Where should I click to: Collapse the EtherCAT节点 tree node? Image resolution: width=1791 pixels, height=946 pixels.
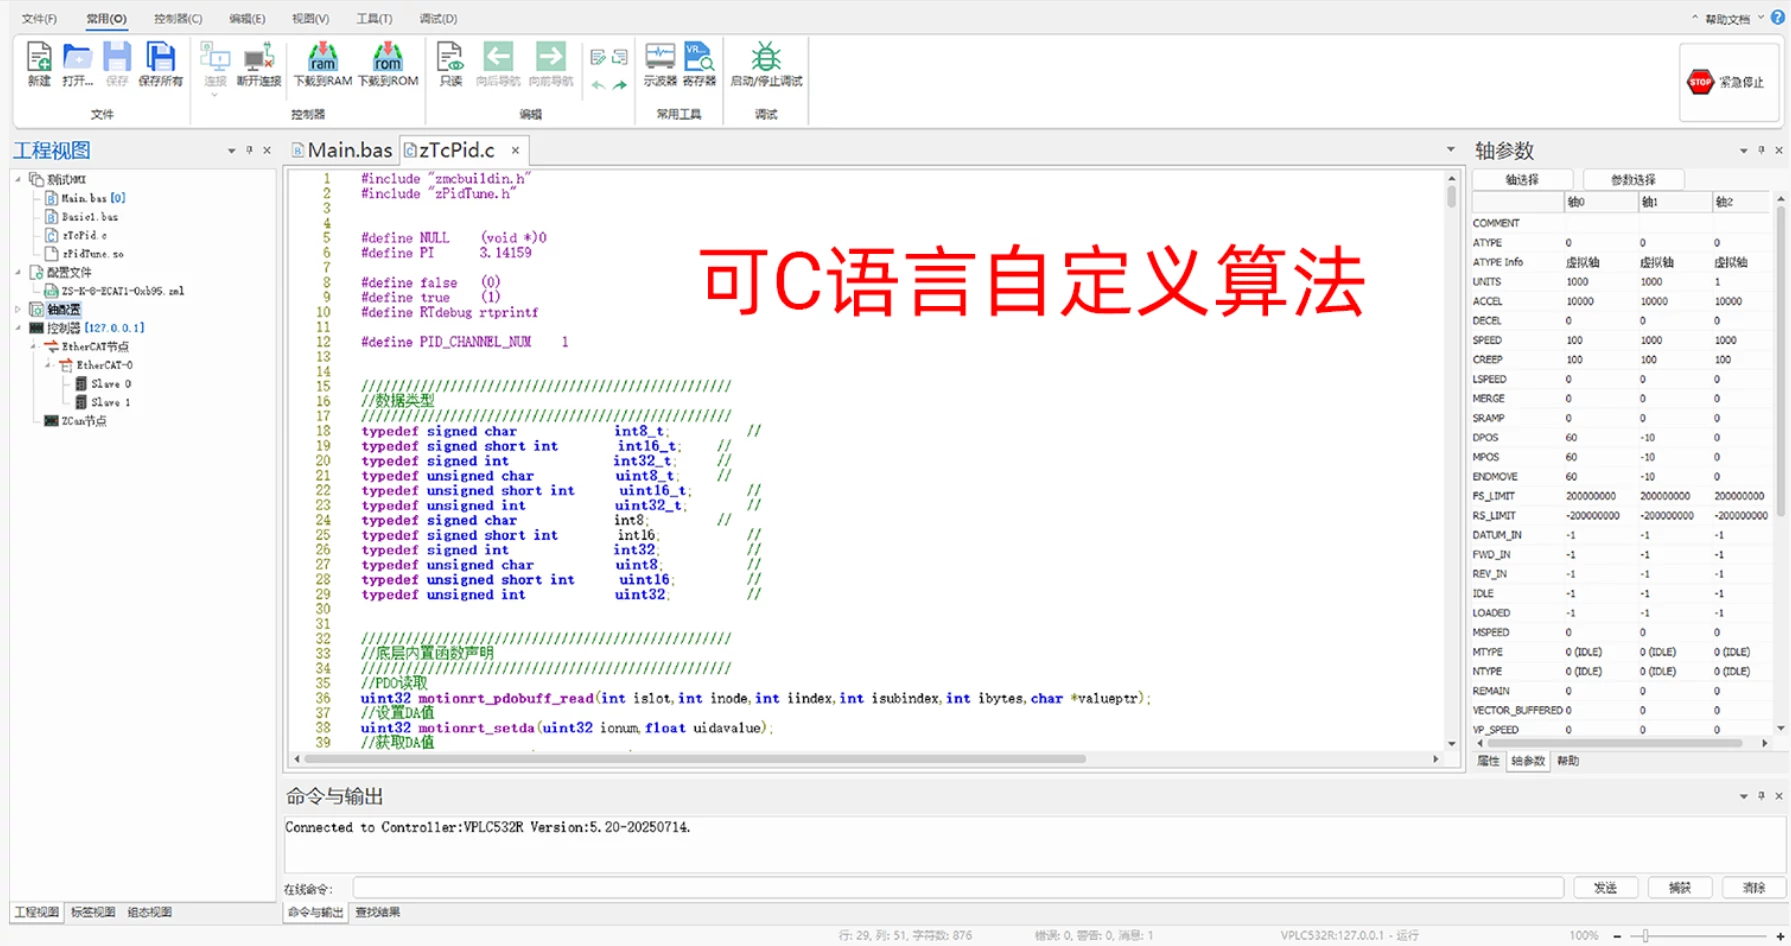[x=33, y=347]
